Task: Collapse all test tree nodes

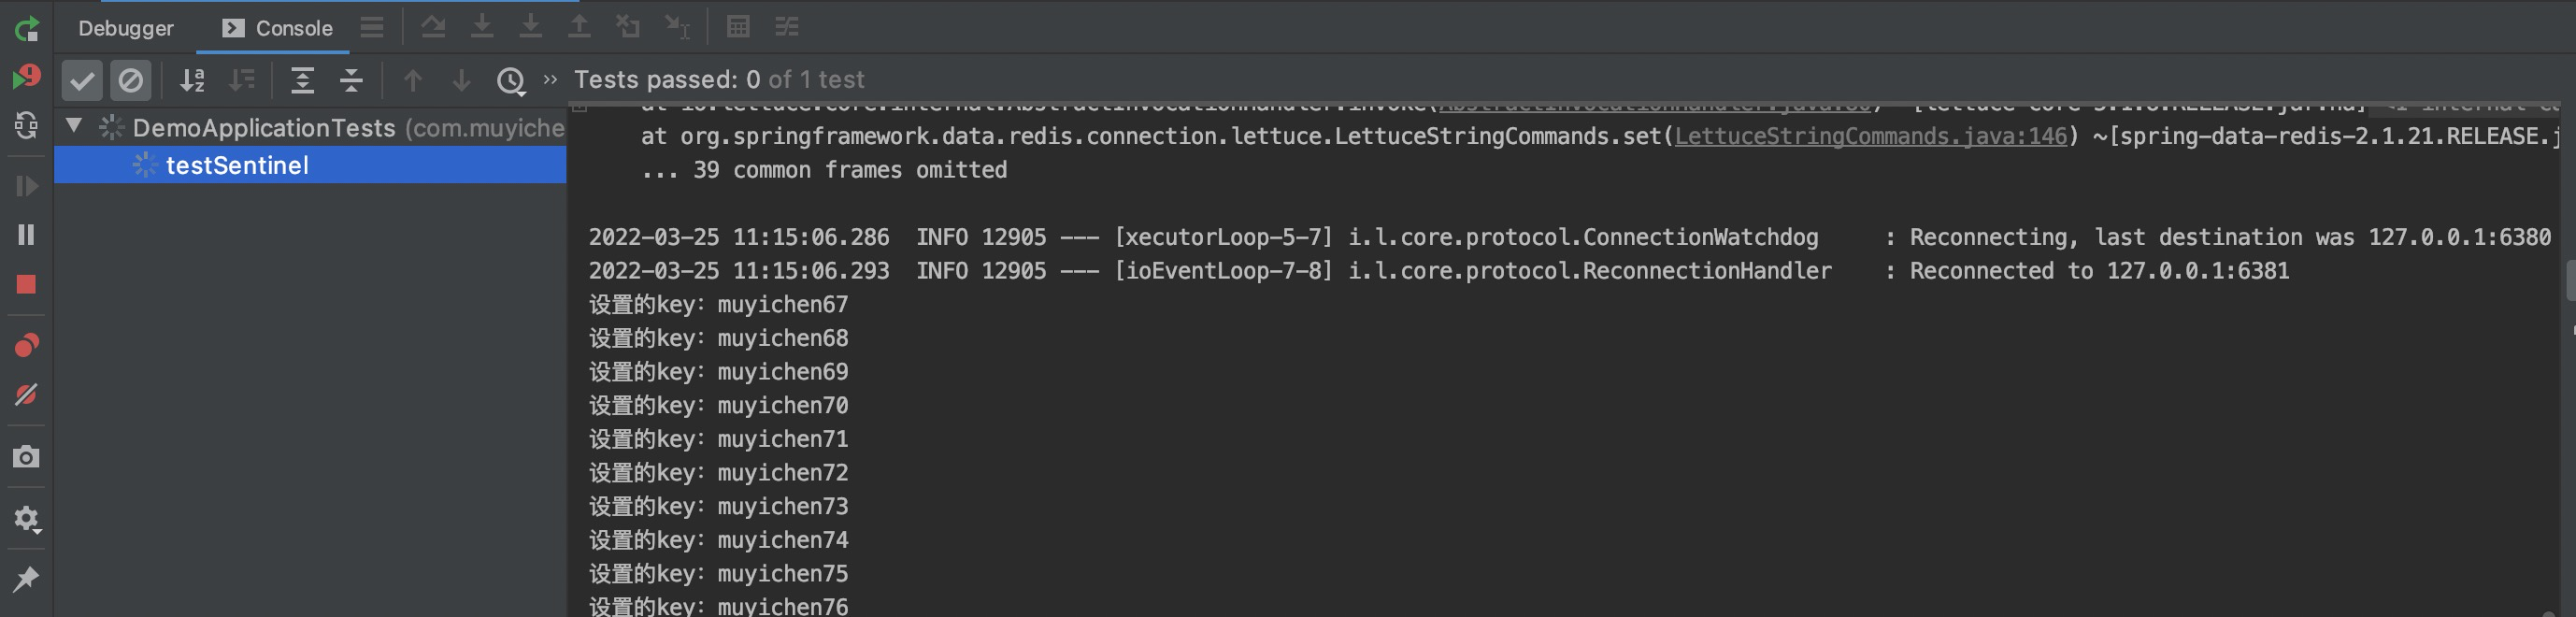Action: pyautogui.click(x=351, y=80)
